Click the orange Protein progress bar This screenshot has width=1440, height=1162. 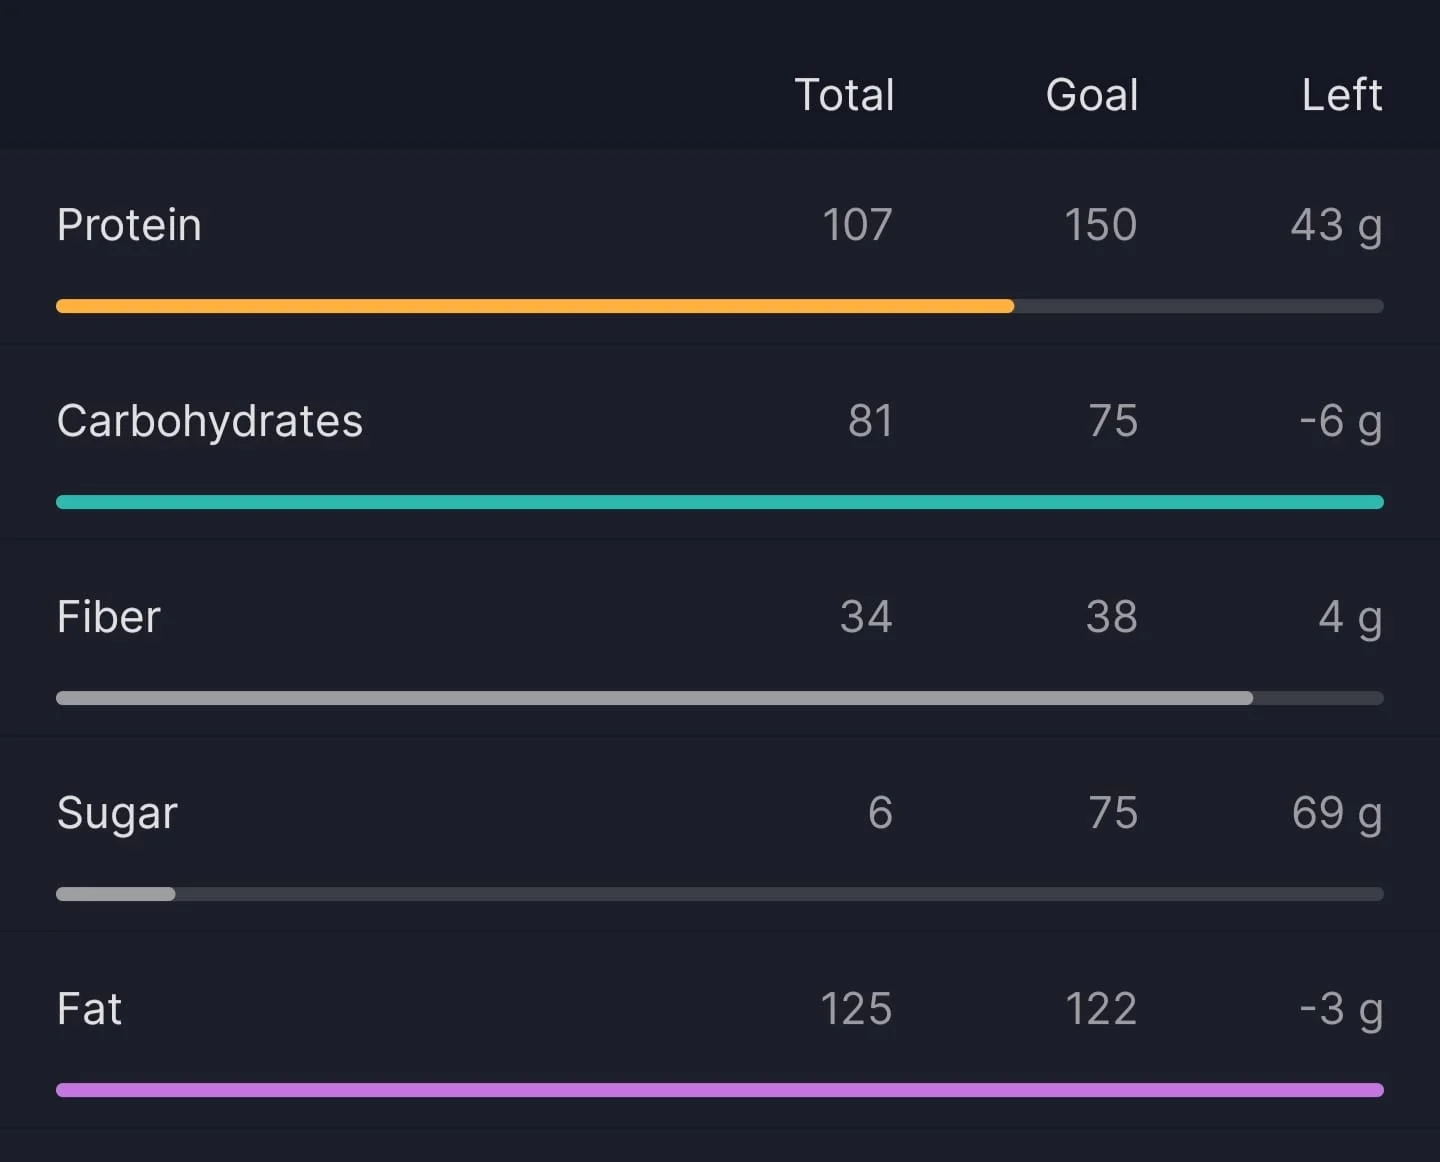535,306
